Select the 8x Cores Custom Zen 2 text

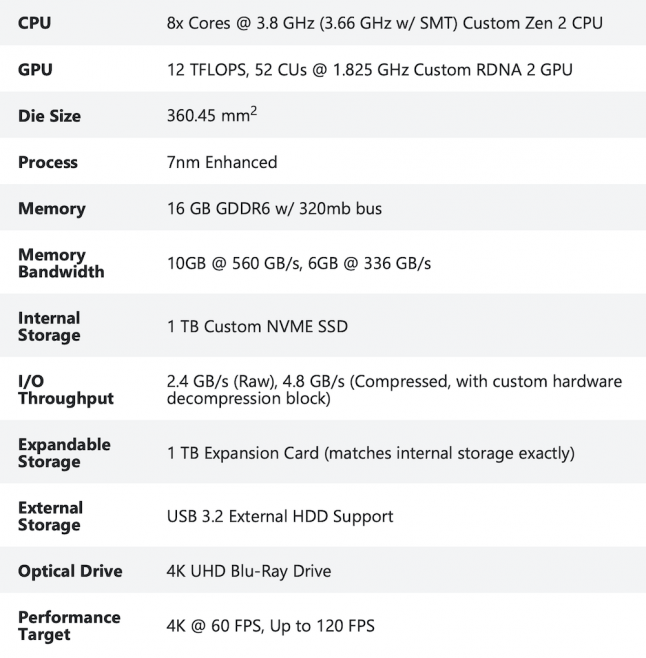384,22
